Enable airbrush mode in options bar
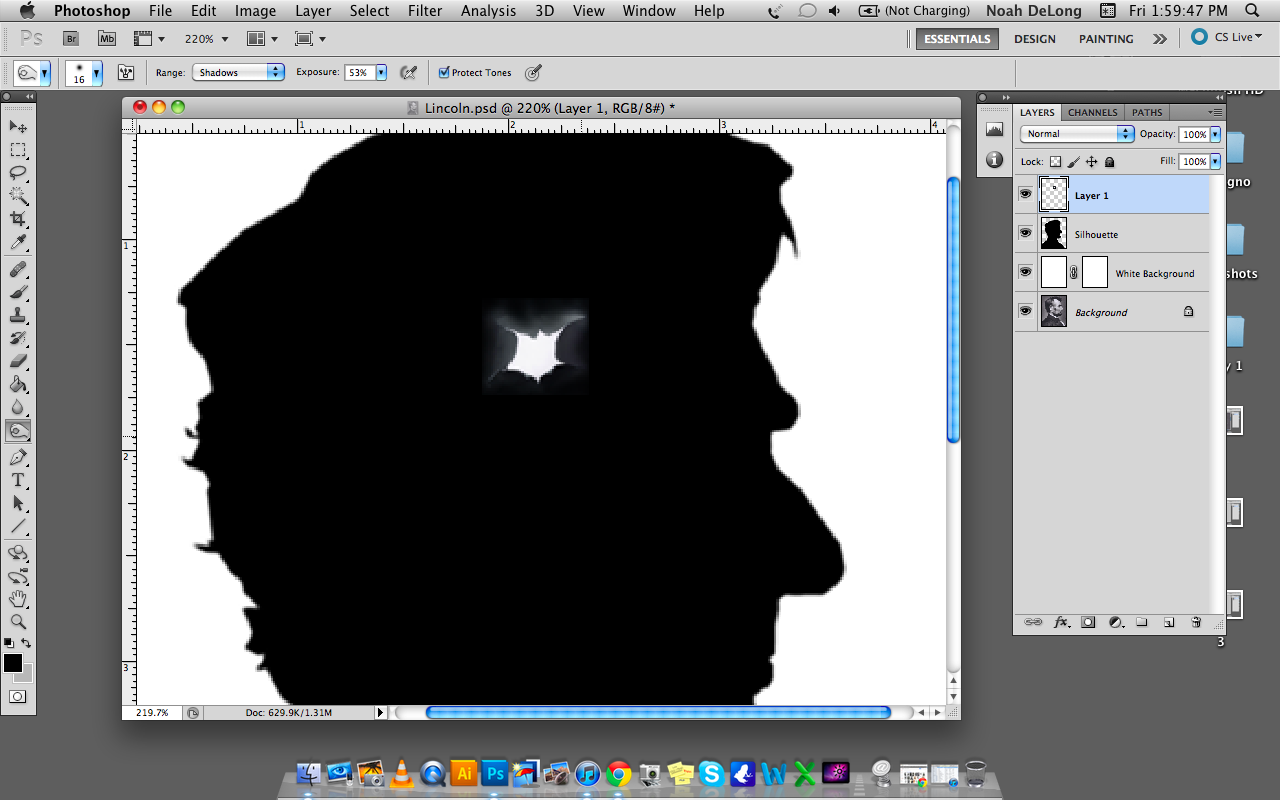1280x800 pixels. 408,73
